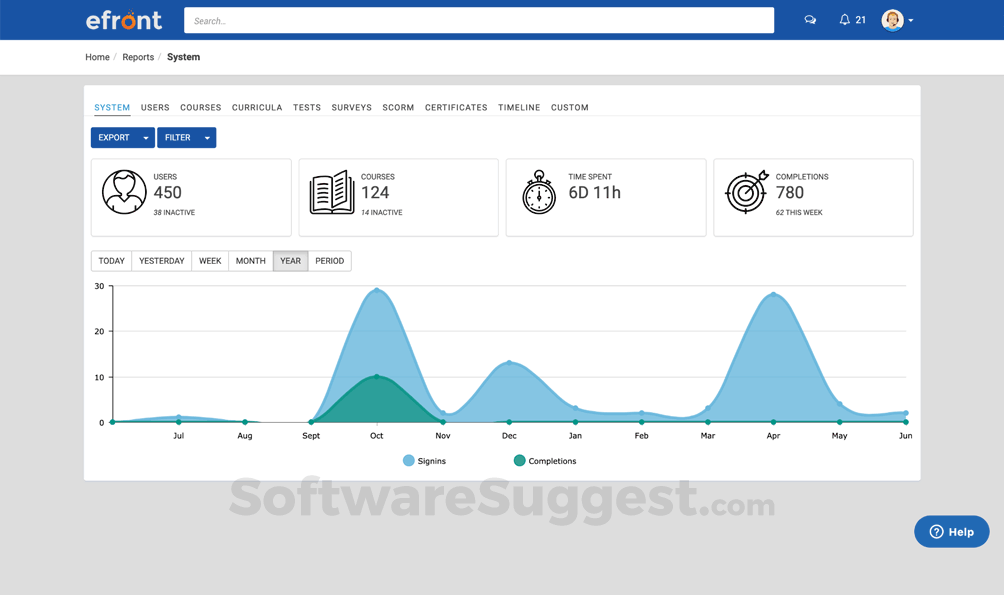Navigate to Reports via the breadcrumb
This screenshot has width=1004, height=595.
pyautogui.click(x=138, y=57)
